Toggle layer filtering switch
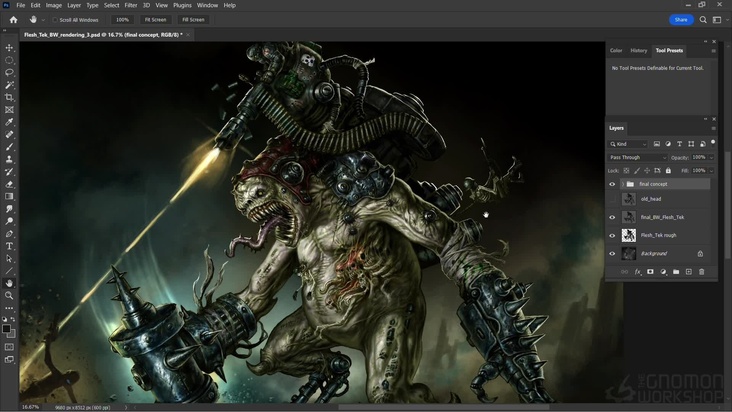Viewport: 732px width, 412px height. point(713,143)
